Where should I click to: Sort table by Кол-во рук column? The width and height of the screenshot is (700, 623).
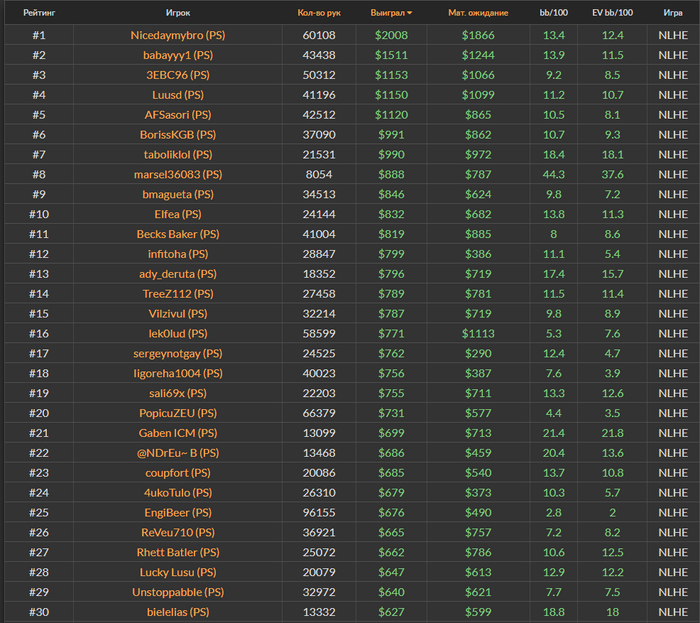point(319,13)
